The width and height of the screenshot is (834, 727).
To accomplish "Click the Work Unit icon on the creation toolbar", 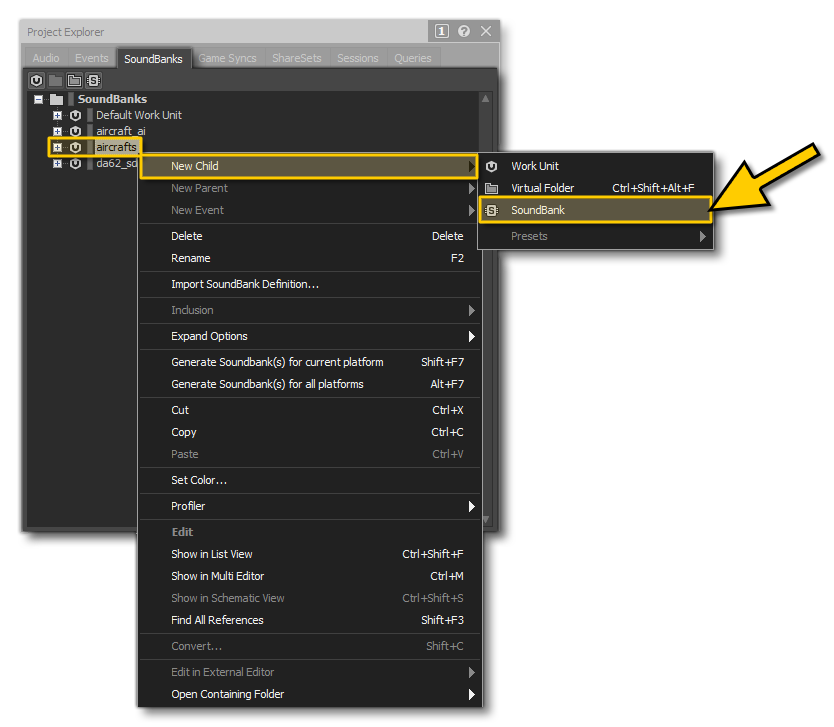I will pyautogui.click(x=37, y=81).
